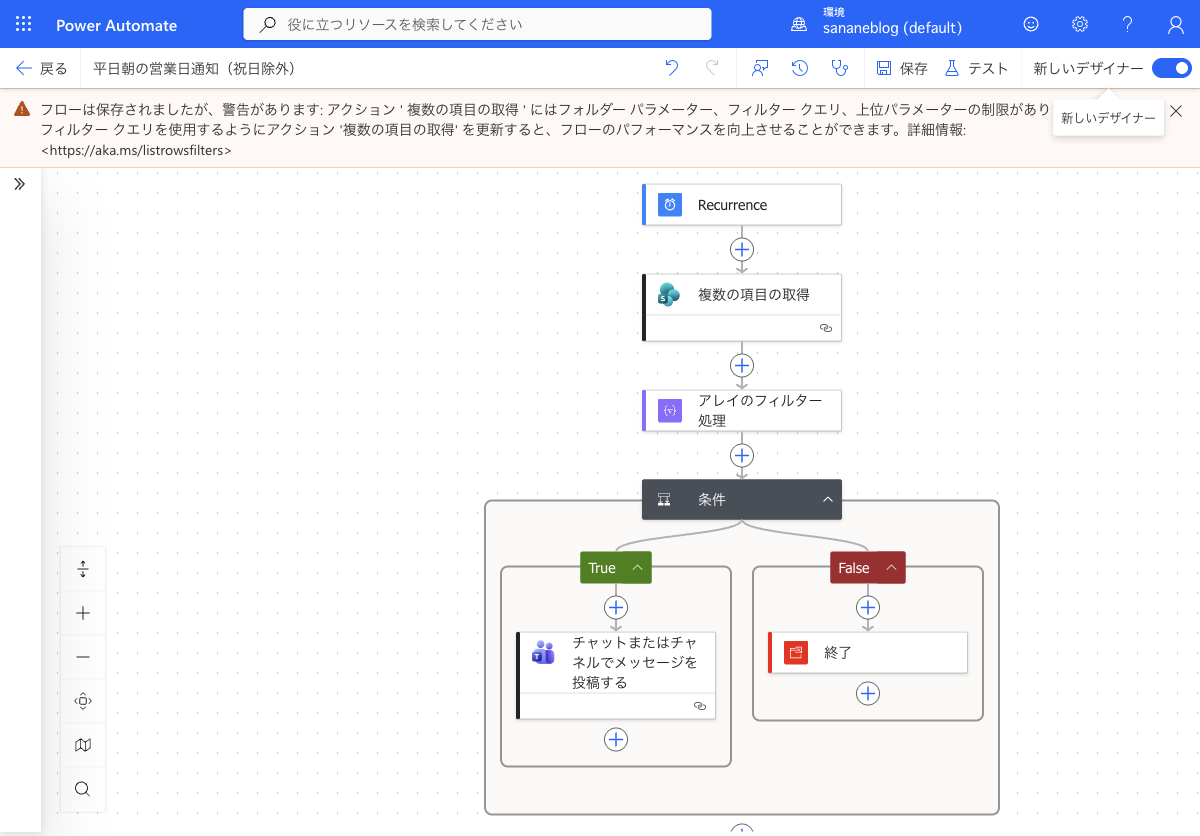This screenshot has height=836, width=1200.
Task: Open the account profile icon
Action: (1176, 24)
